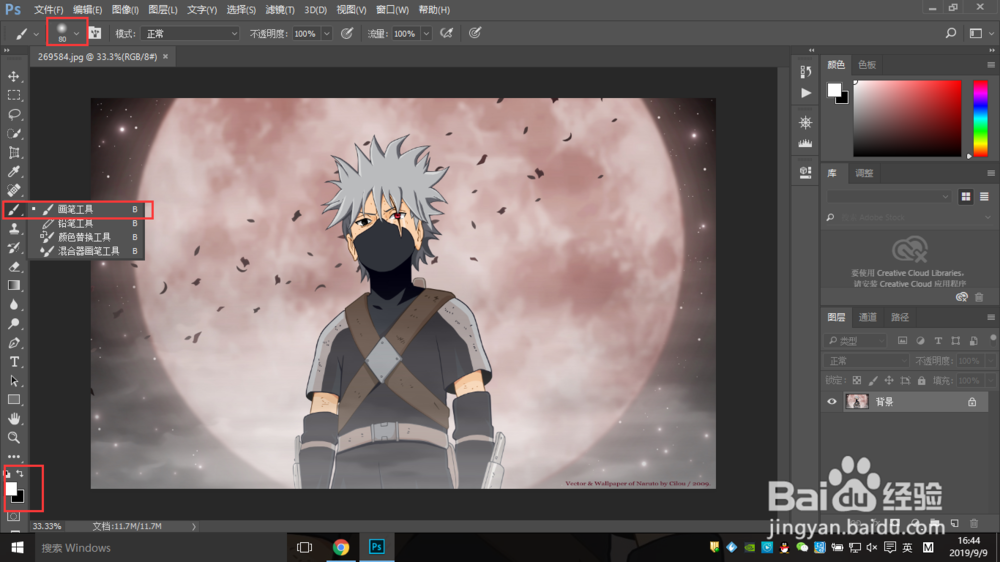Open the tool preset picker arrow
The width and height of the screenshot is (1000, 562).
tap(36, 34)
